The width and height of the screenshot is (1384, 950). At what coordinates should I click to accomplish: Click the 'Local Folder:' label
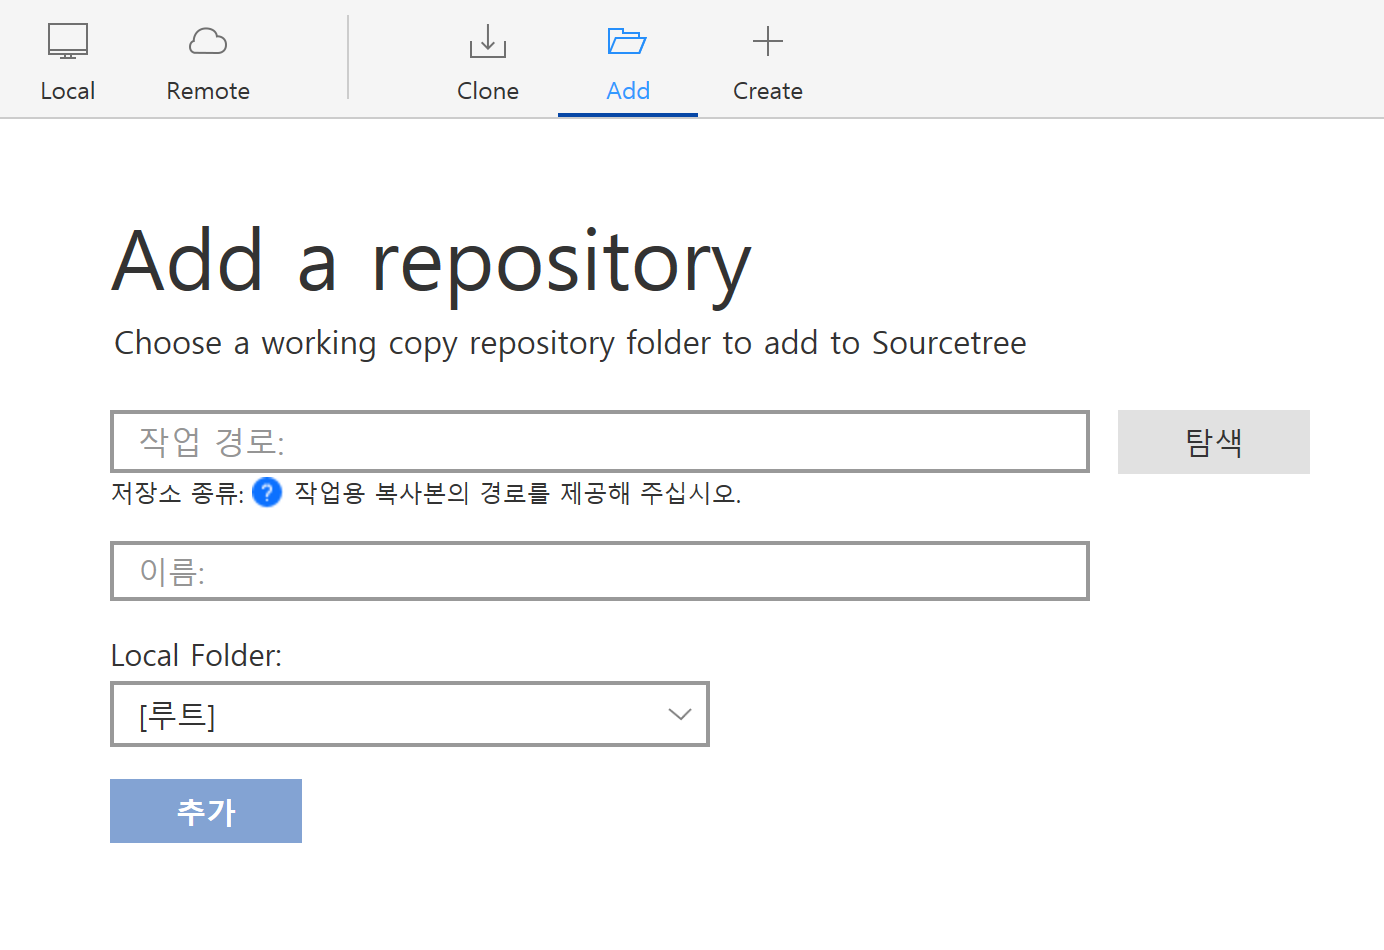[x=196, y=656]
